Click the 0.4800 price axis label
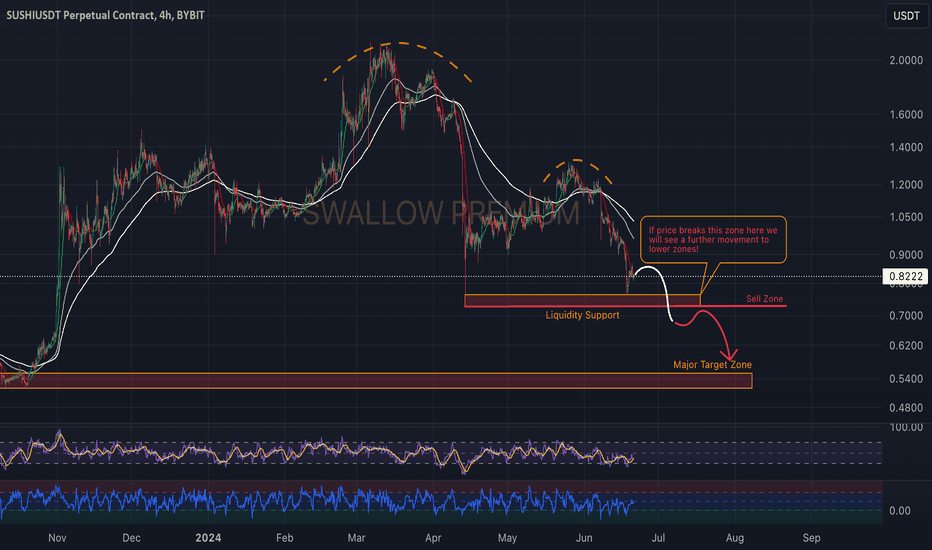 (x=906, y=408)
